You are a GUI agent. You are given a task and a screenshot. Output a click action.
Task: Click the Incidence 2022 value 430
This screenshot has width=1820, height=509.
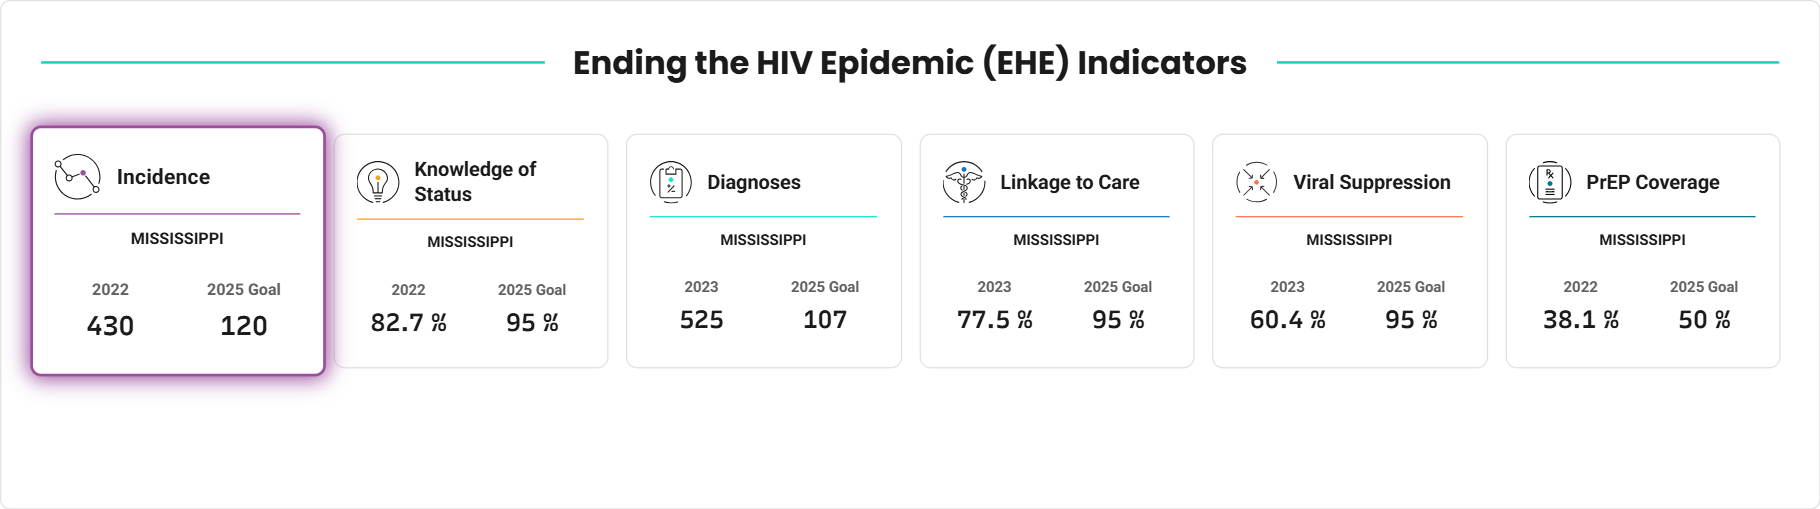coord(110,326)
